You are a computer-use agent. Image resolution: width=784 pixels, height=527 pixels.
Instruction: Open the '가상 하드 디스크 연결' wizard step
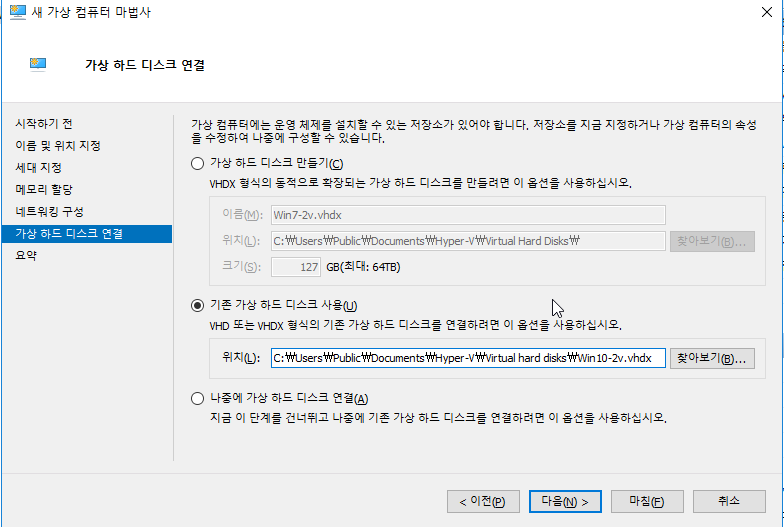87,234
